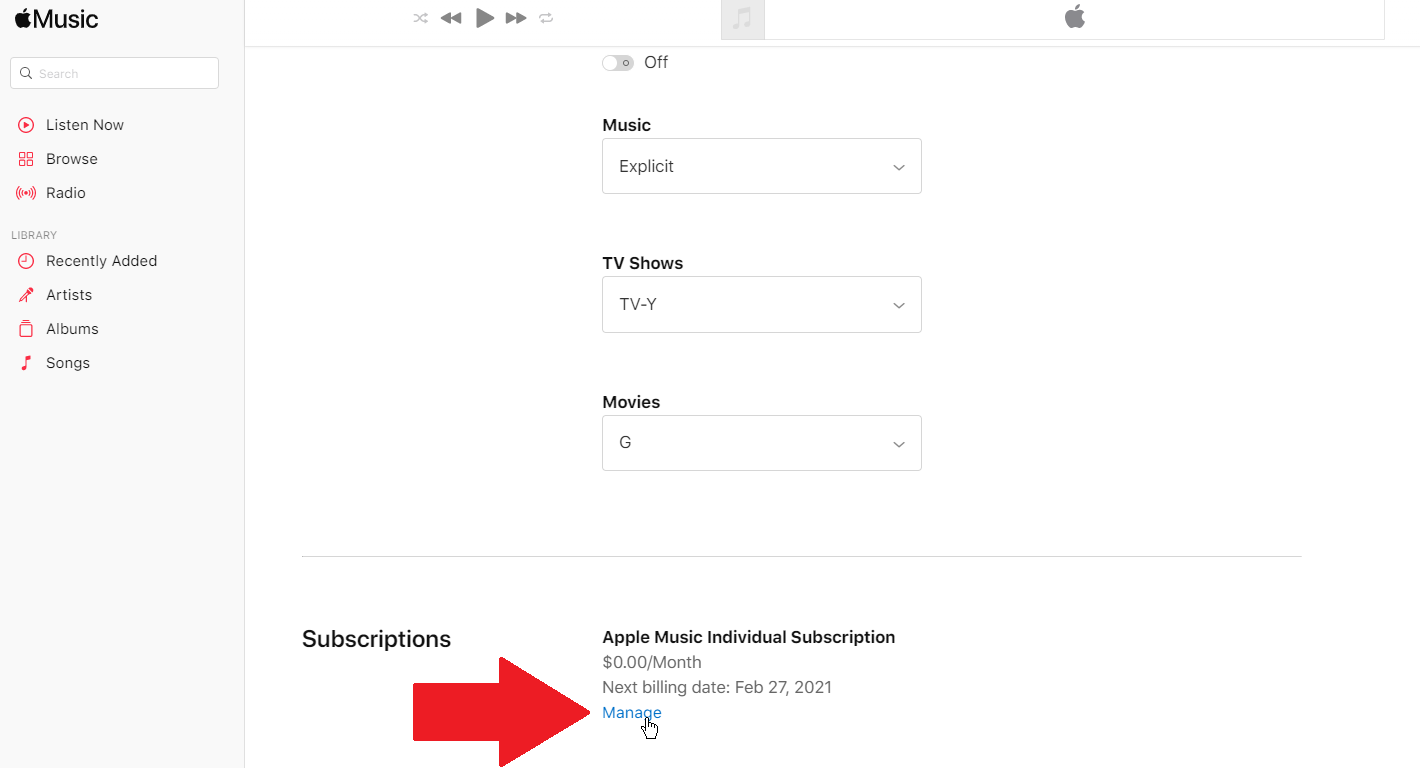Click the Apple logo in player display
The width and height of the screenshot is (1420, 768).
(1075, 17)
